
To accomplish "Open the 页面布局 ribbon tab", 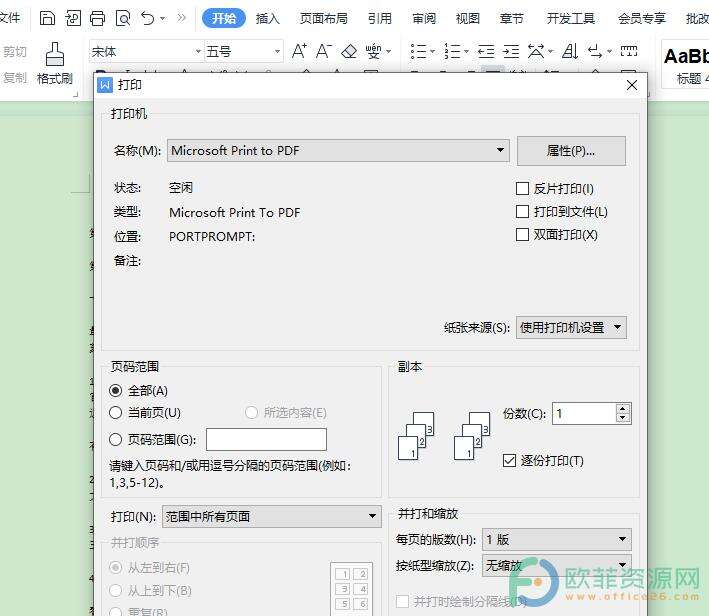I will pyautogui.click(x=324, y=19).
